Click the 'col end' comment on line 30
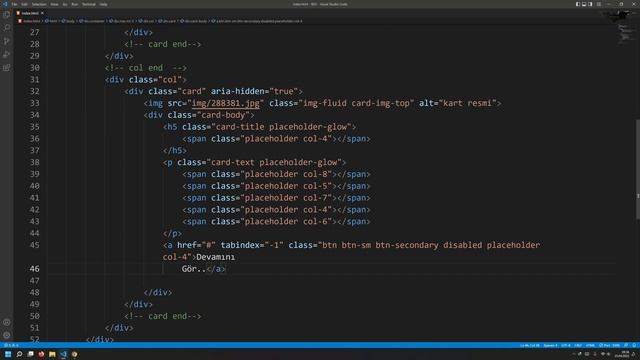The image size is (640, 360). (x=146, y=68)
